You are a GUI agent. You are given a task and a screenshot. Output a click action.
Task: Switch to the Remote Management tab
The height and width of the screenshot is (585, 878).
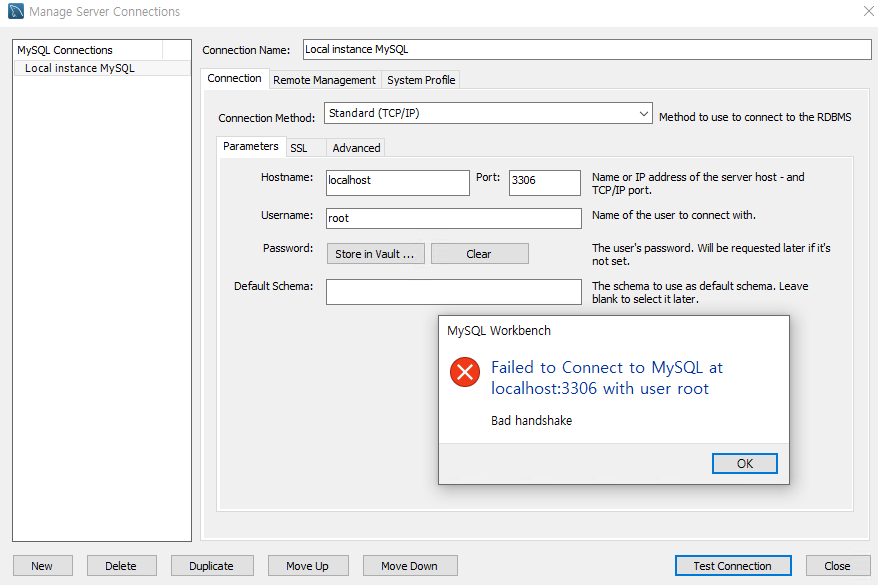coord(324,80)
